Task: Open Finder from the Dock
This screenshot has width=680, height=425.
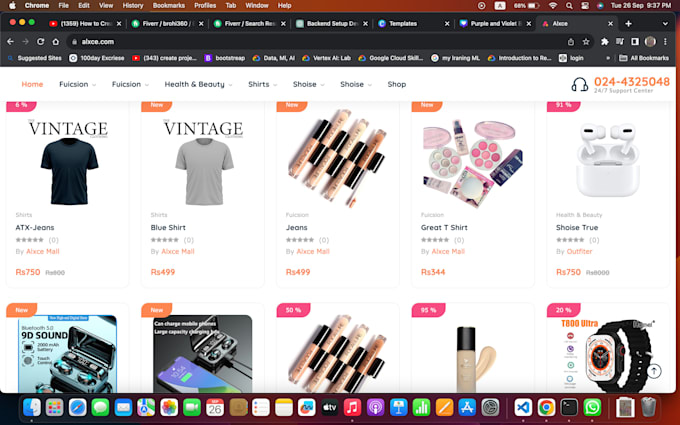Action: point(32,407)
